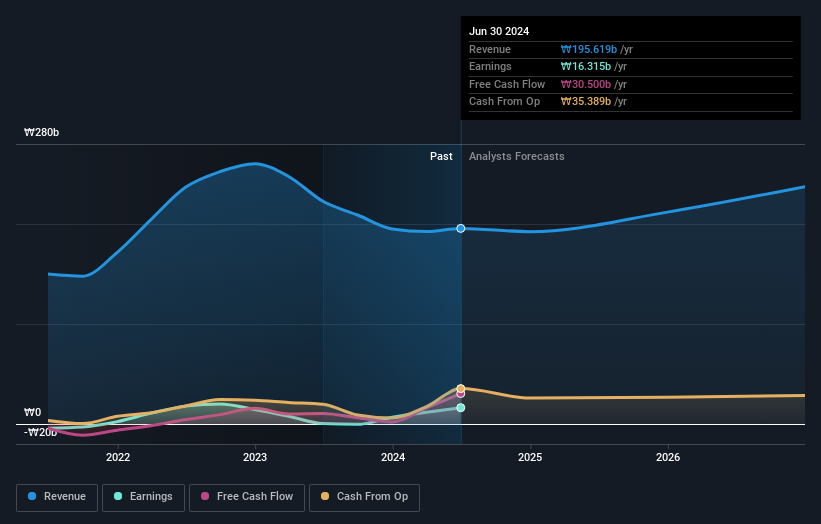Click the Past label
The height and width of the screenshot is (524, 821).
pos(441,156)
